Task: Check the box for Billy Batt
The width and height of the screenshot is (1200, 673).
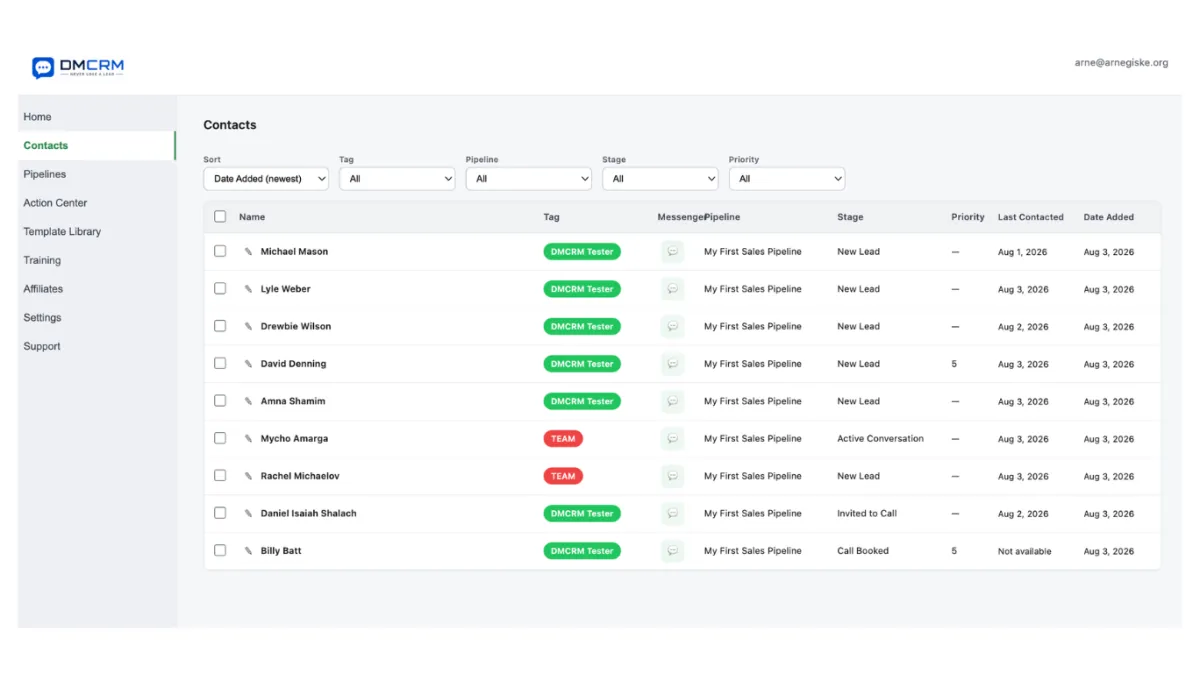Action: (x=220, y=550)
